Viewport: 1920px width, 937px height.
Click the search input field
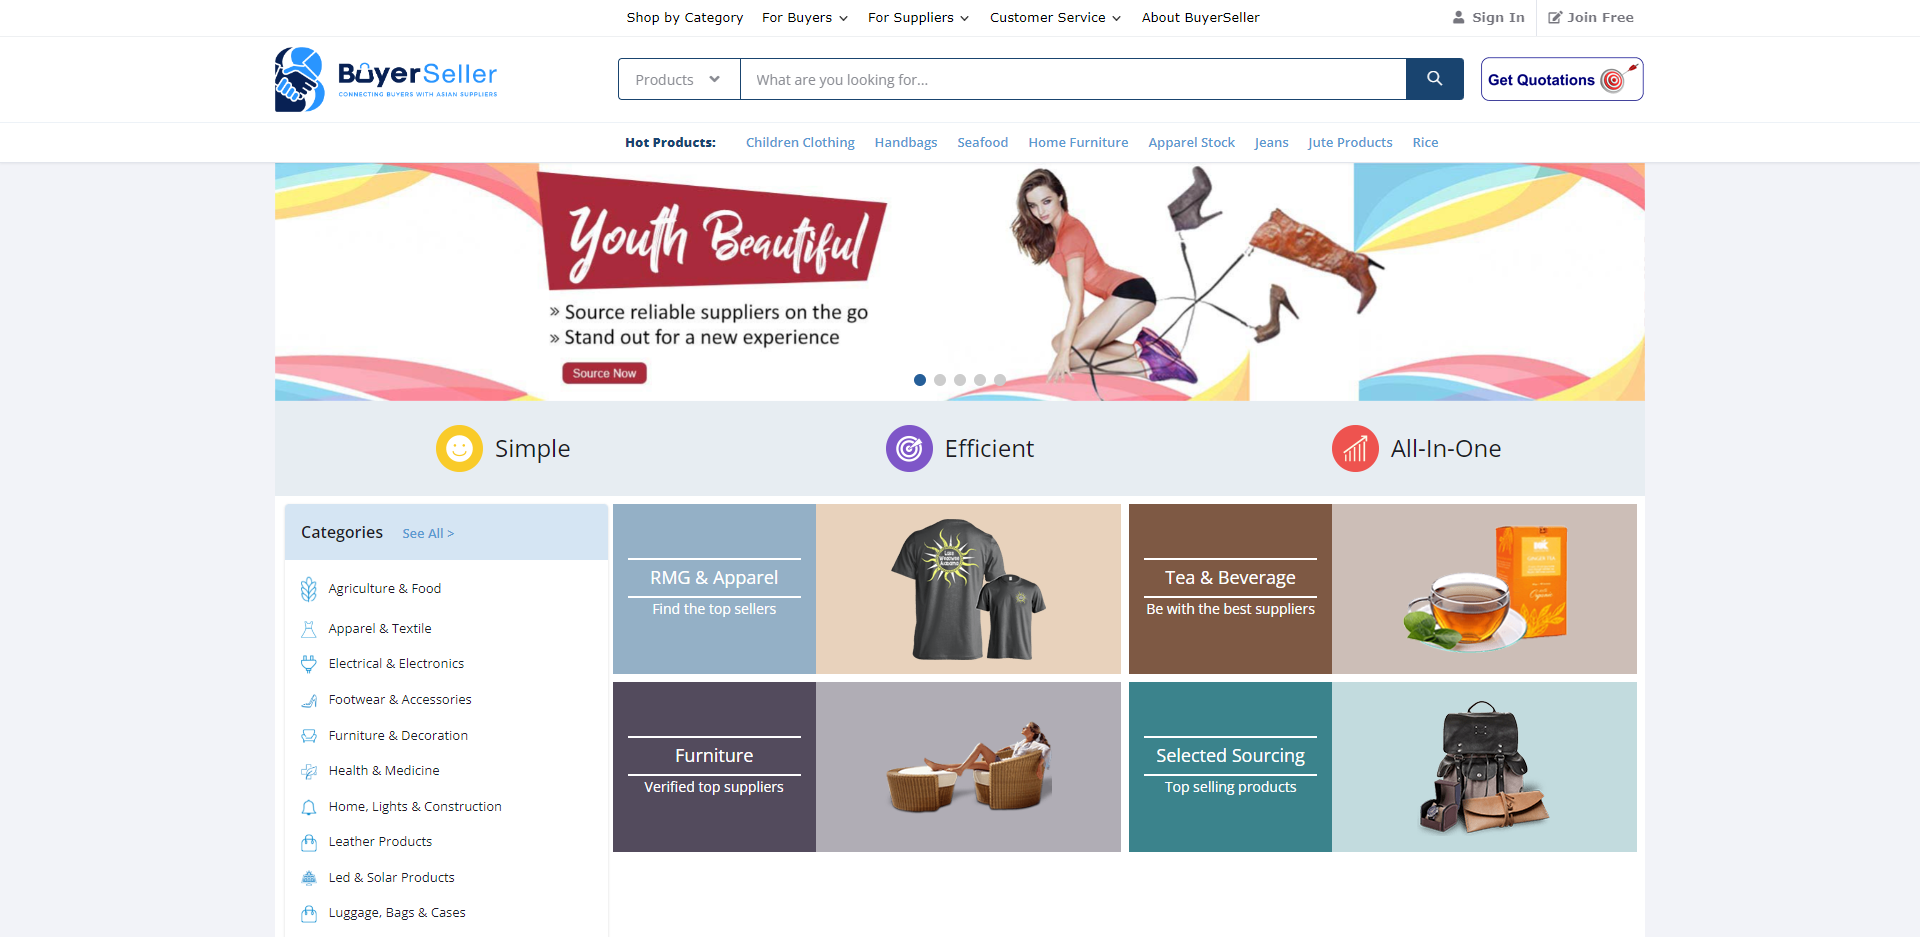[x=1073, y=79]
